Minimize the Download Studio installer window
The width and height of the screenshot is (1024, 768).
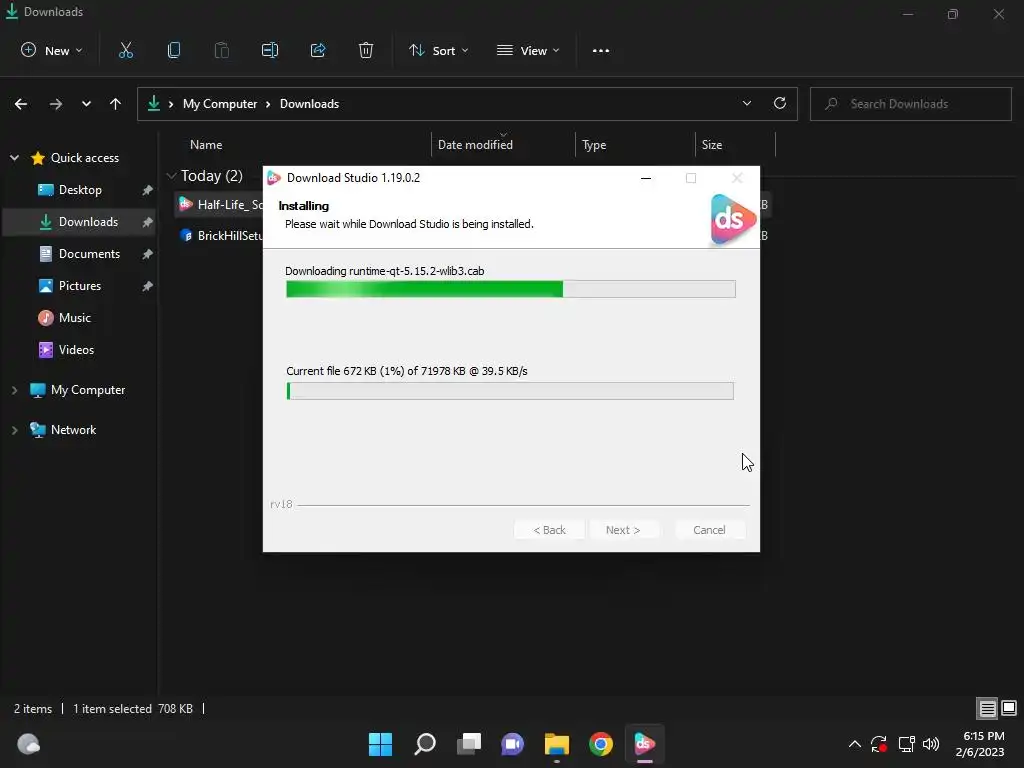tap(646, 178)
